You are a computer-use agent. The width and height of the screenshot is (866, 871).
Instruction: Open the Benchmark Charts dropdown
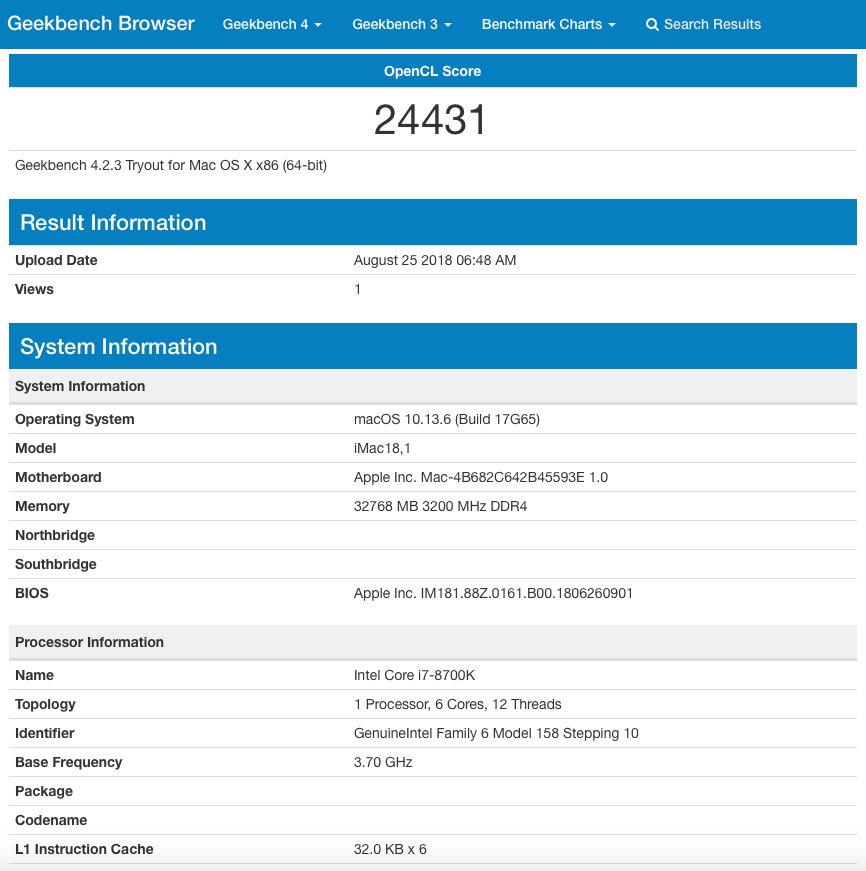coord(548,24)
